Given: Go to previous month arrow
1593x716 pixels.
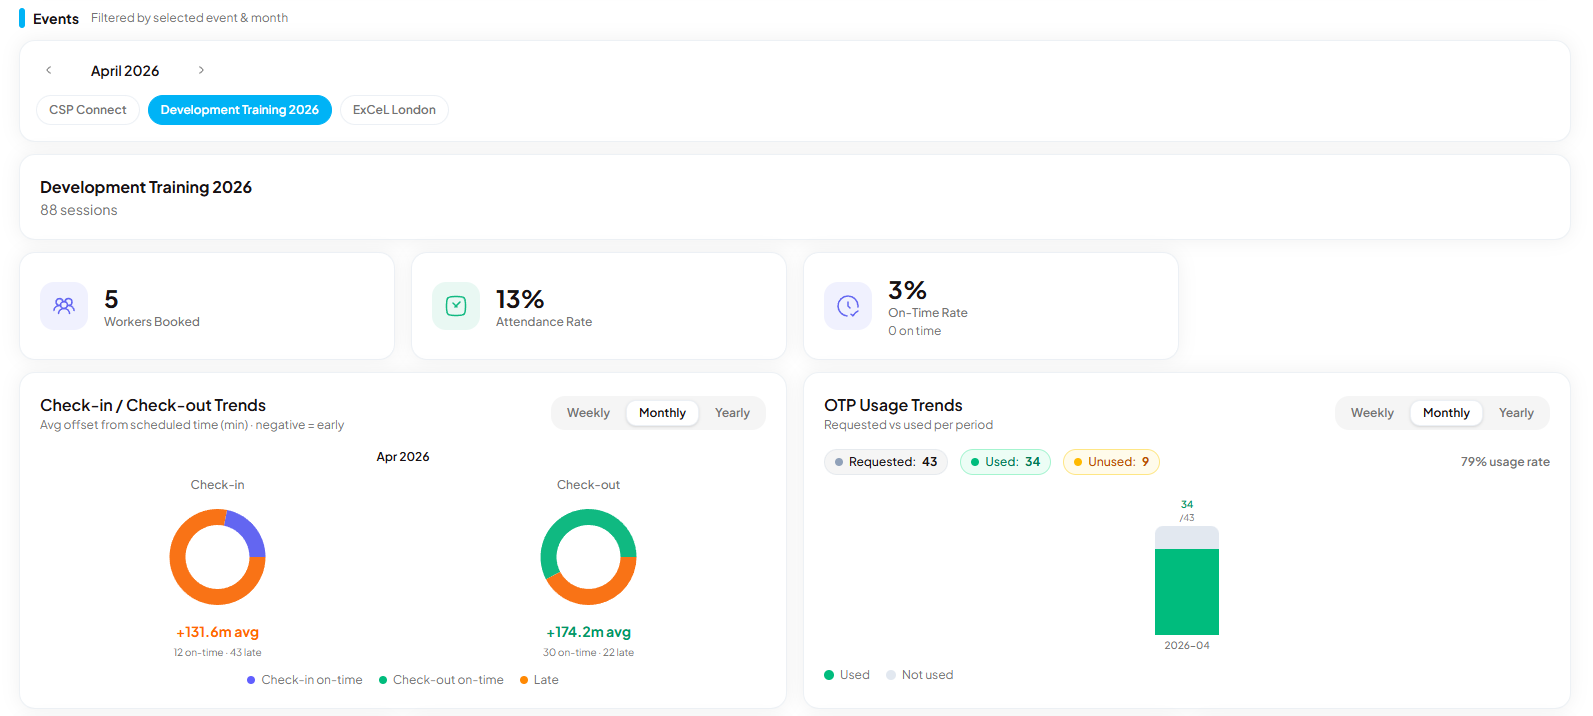Looking at the screenshot, I should pos(48,70).
